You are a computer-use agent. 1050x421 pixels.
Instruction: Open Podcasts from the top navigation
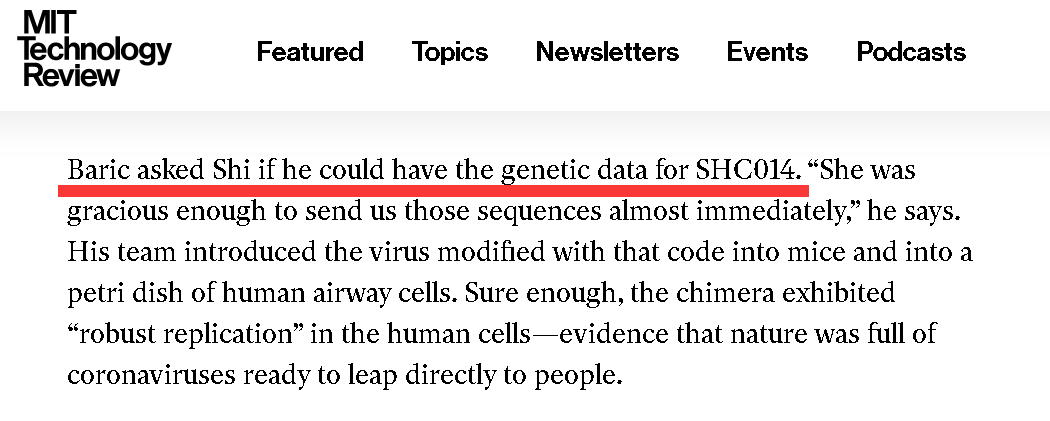coord(911,52)
